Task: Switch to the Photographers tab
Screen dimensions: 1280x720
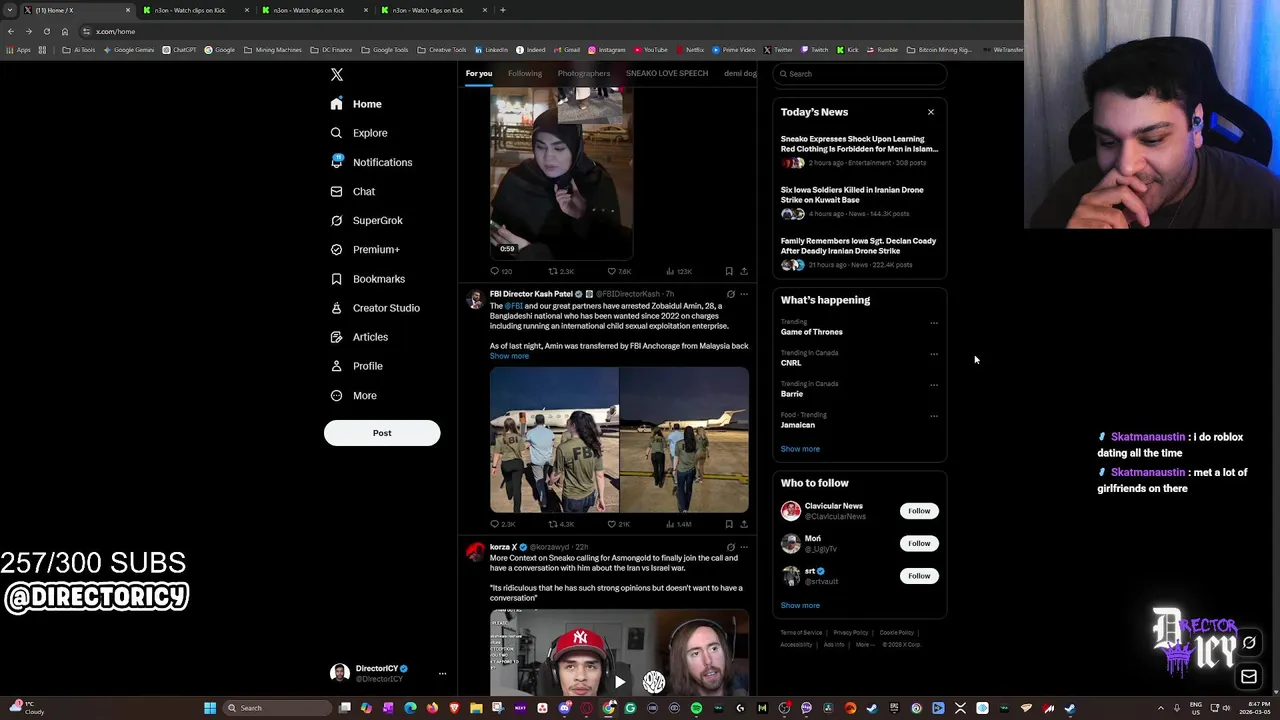Action: pyautogui.click(x=584, y=73)
